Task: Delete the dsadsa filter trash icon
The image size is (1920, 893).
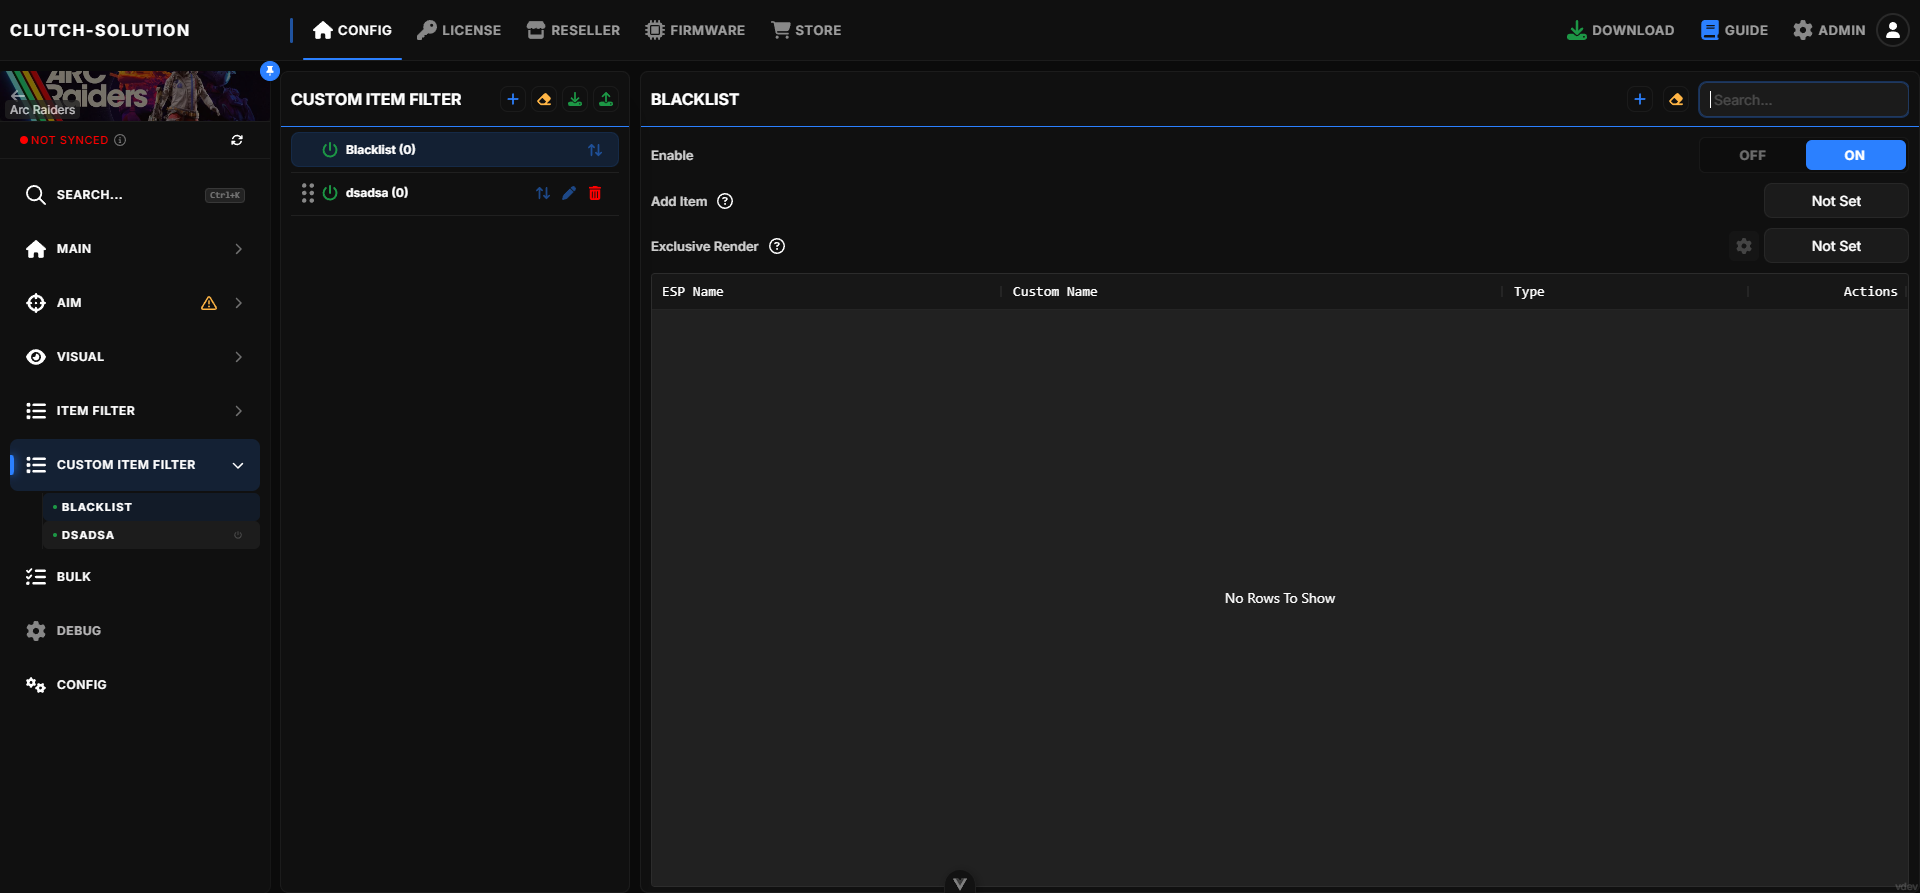Action: (595, 193)
